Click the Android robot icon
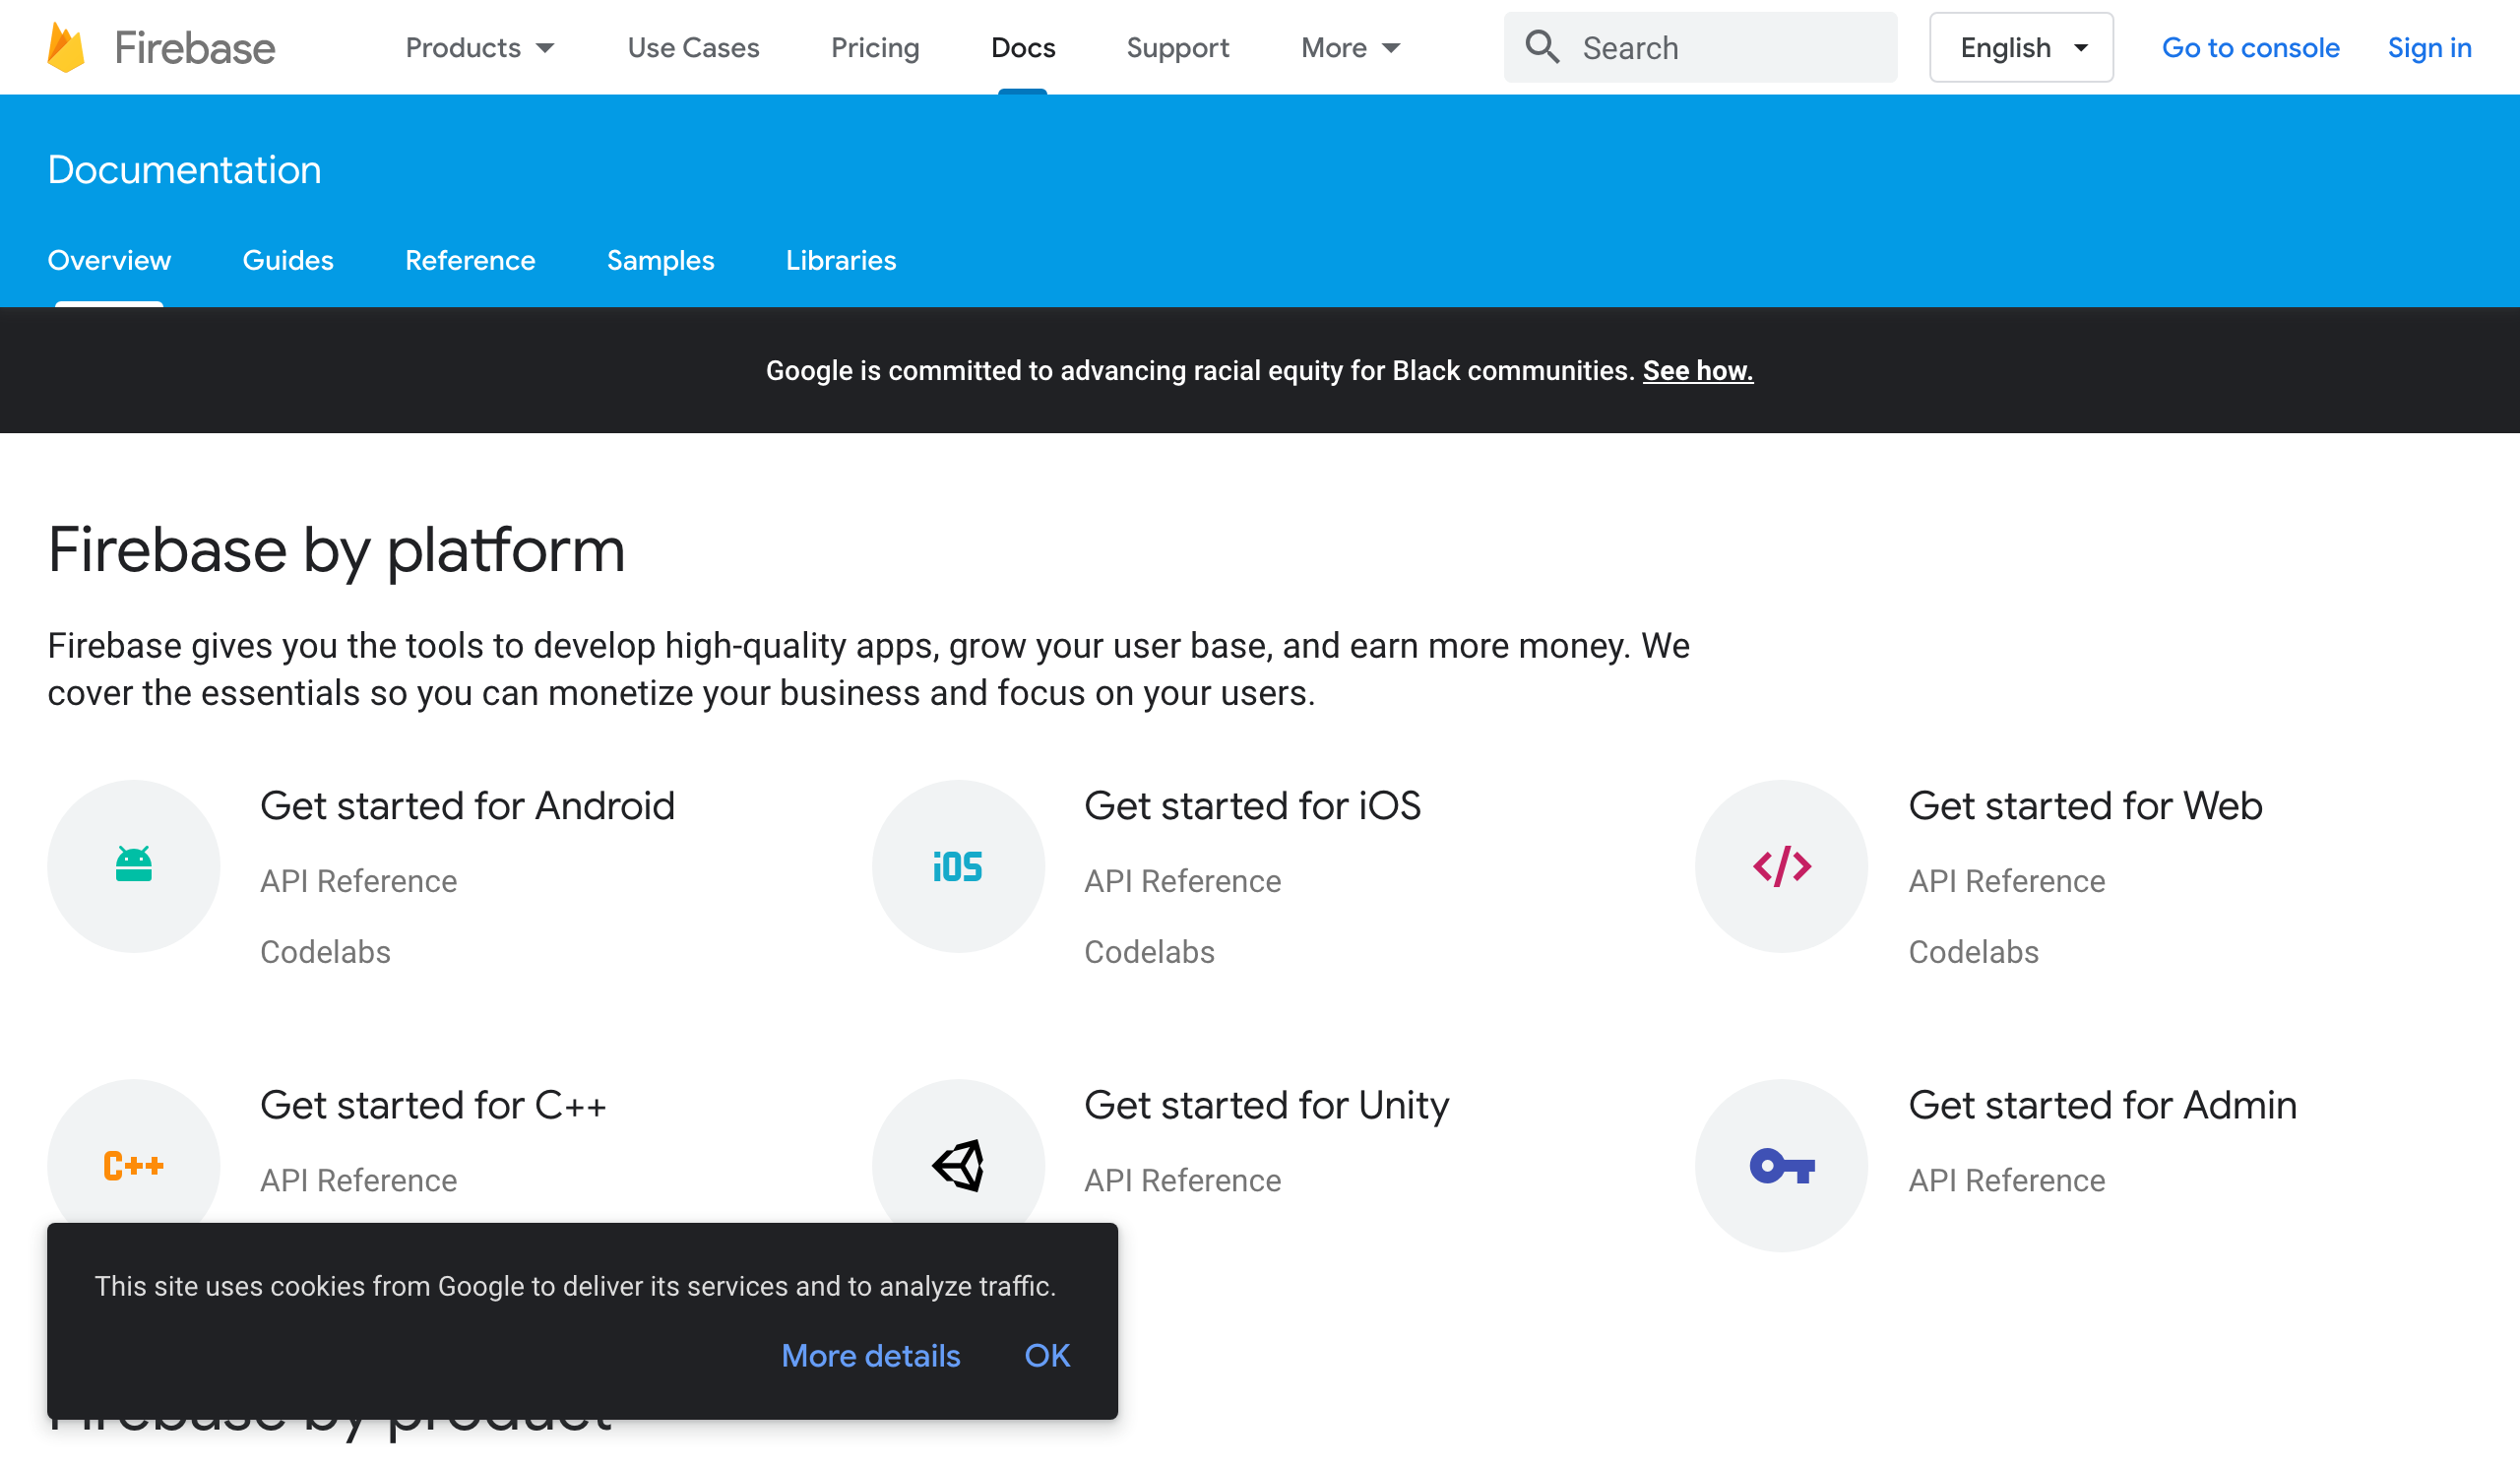This screenshot has width=2520, height=1467. coord(133,865)
